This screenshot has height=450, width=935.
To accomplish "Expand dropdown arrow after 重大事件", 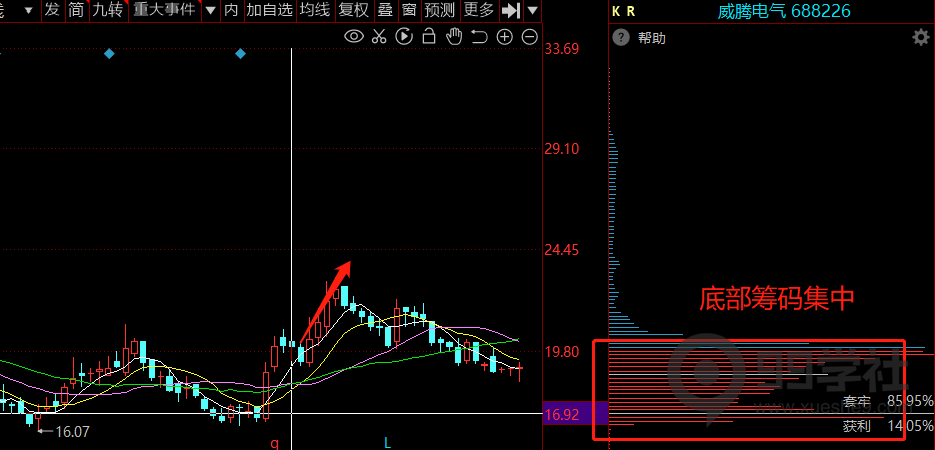I will pyautogui.click(x=210, y=10).
